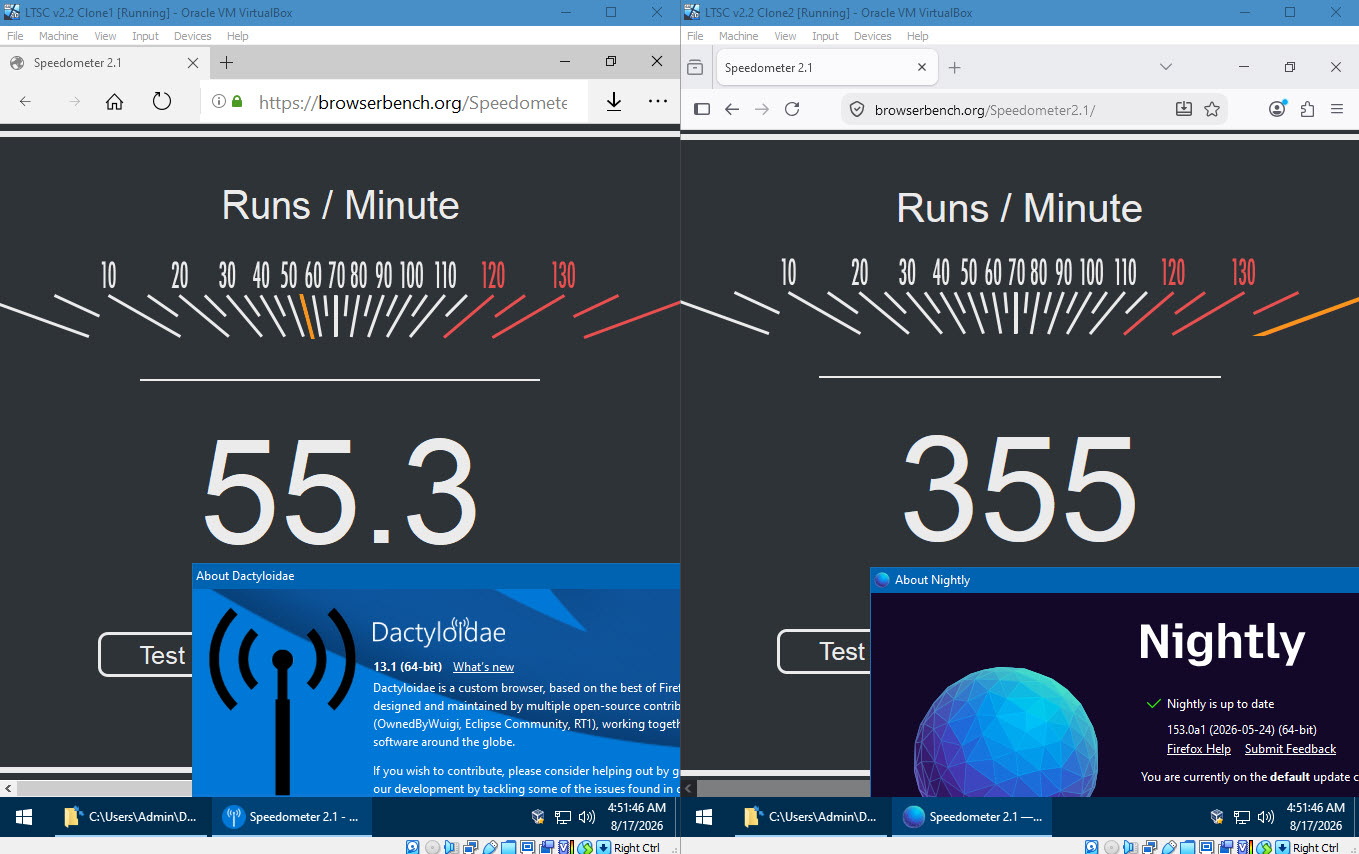Open the Input menu in Clone2 VirtualBox window
Image resolution: width=1359 pixels, height=854 pixels.
(826, 36)
